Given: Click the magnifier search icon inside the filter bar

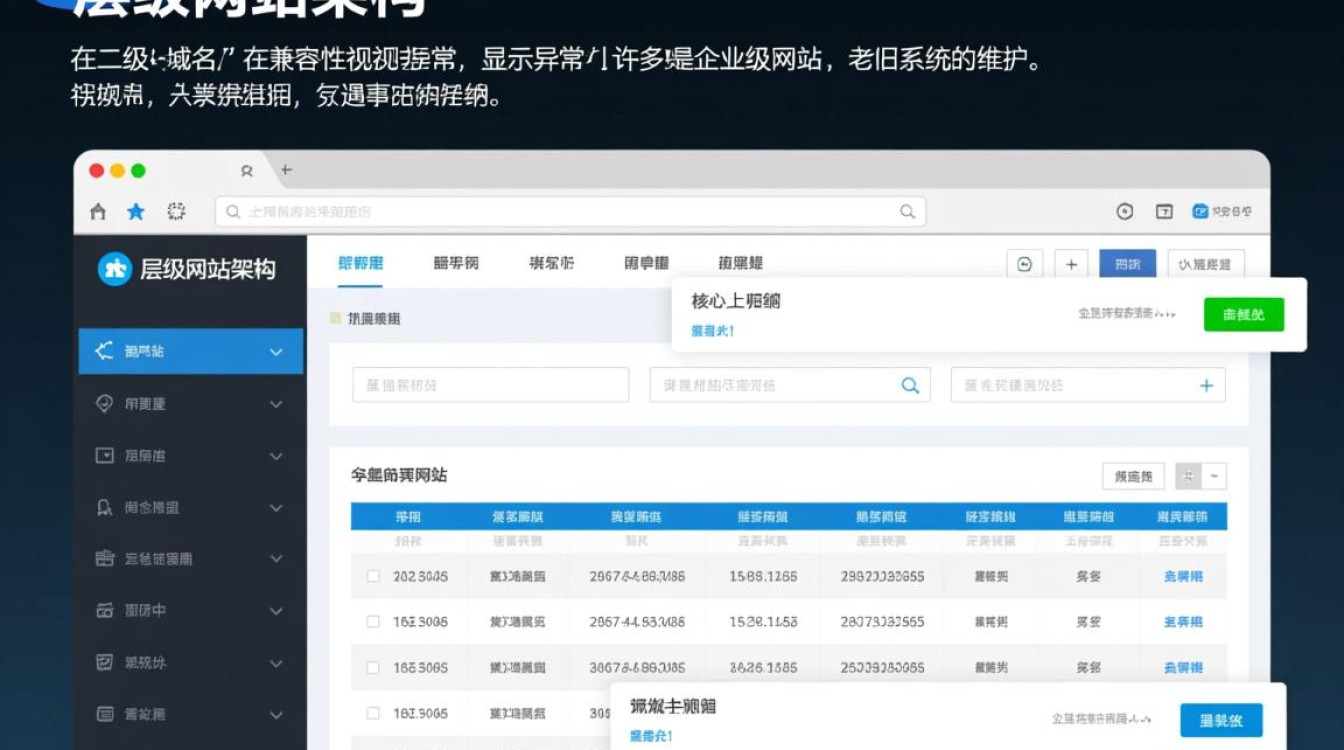Looking at the screenshot, I should [x=909, y=384].
